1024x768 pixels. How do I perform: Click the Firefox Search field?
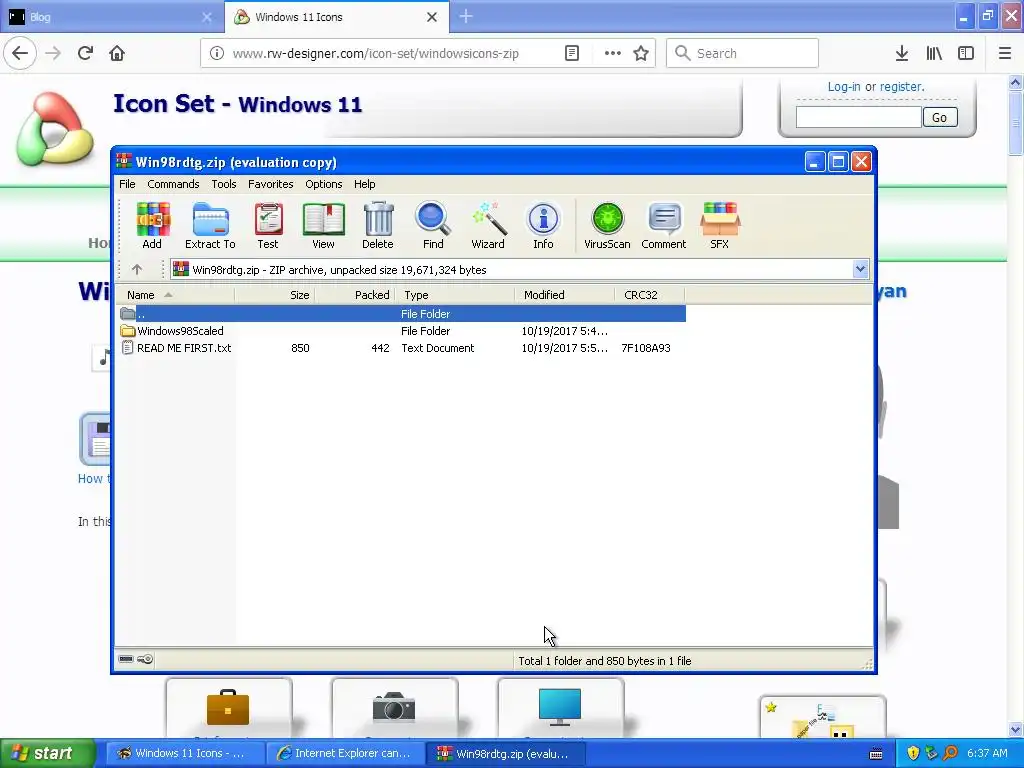(742, 54)
